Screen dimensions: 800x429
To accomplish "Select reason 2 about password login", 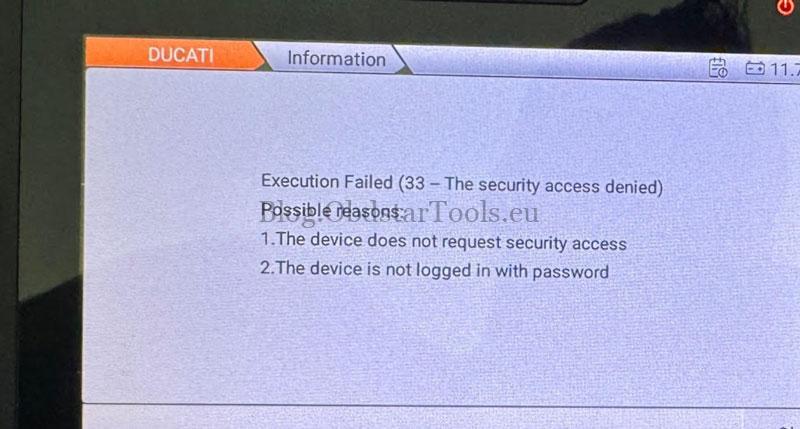I will point(434,269).
